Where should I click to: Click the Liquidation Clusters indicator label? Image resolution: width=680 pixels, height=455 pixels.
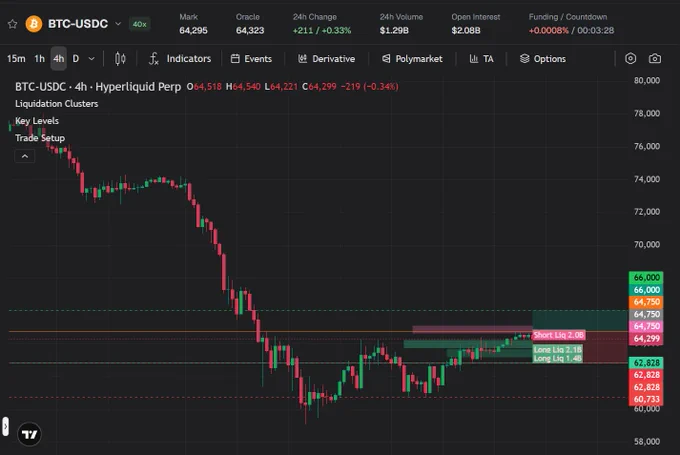pos(56,104)
